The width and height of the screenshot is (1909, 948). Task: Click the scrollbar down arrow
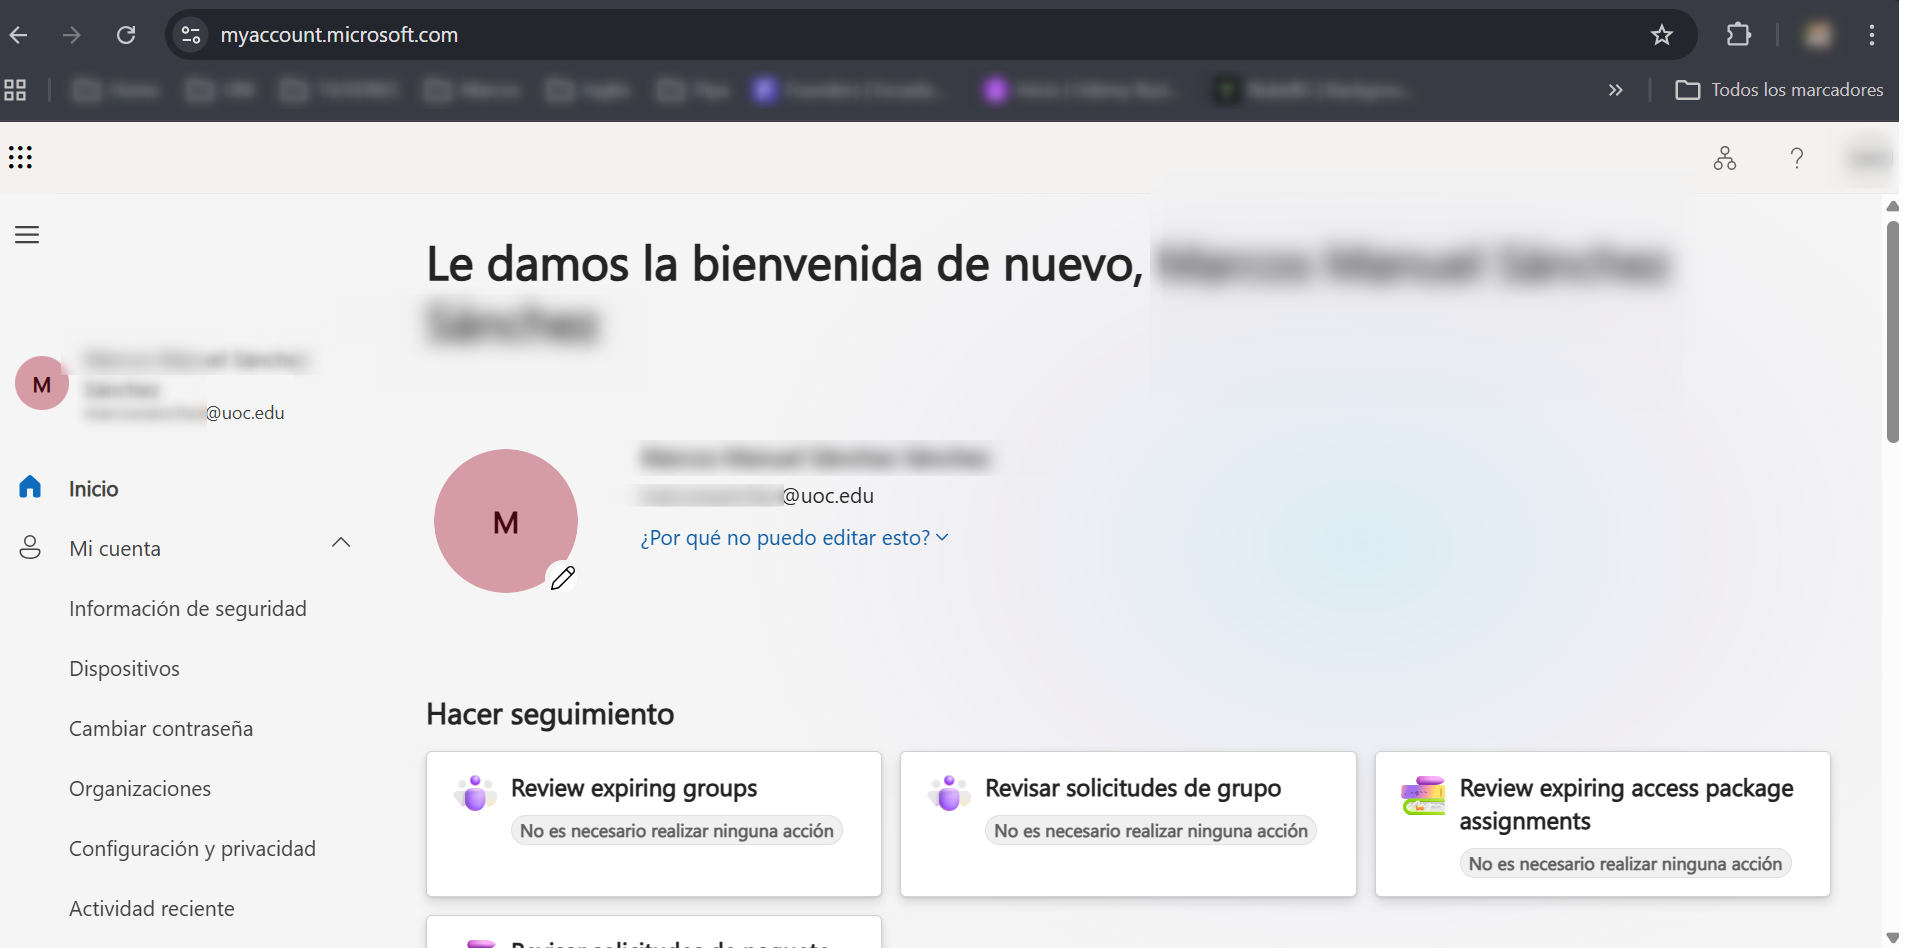coord(1892,938)
